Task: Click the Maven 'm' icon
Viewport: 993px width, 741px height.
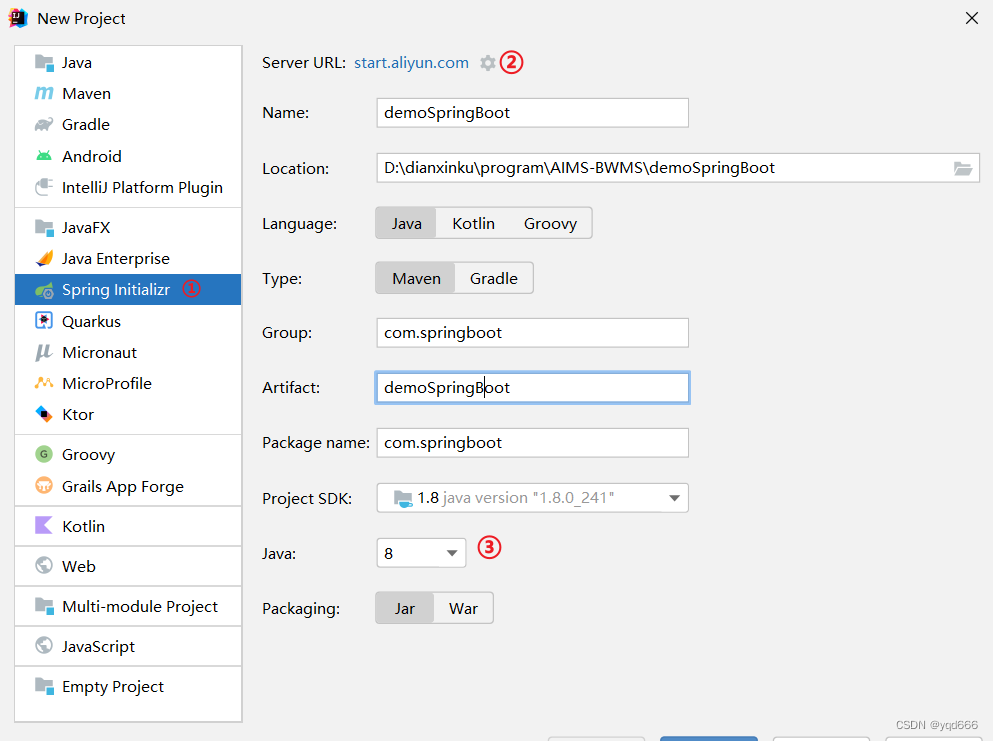Action: click(44, 94)
